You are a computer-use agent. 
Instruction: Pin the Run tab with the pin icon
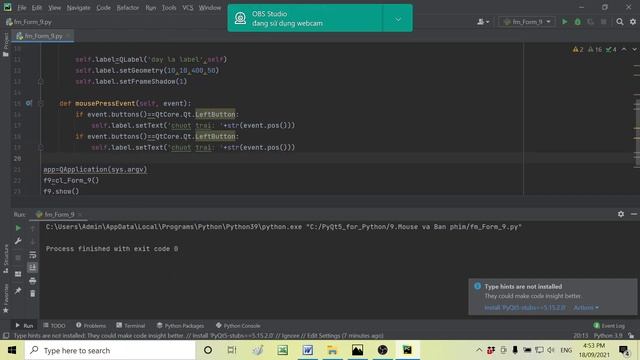(x=18, y=290)
